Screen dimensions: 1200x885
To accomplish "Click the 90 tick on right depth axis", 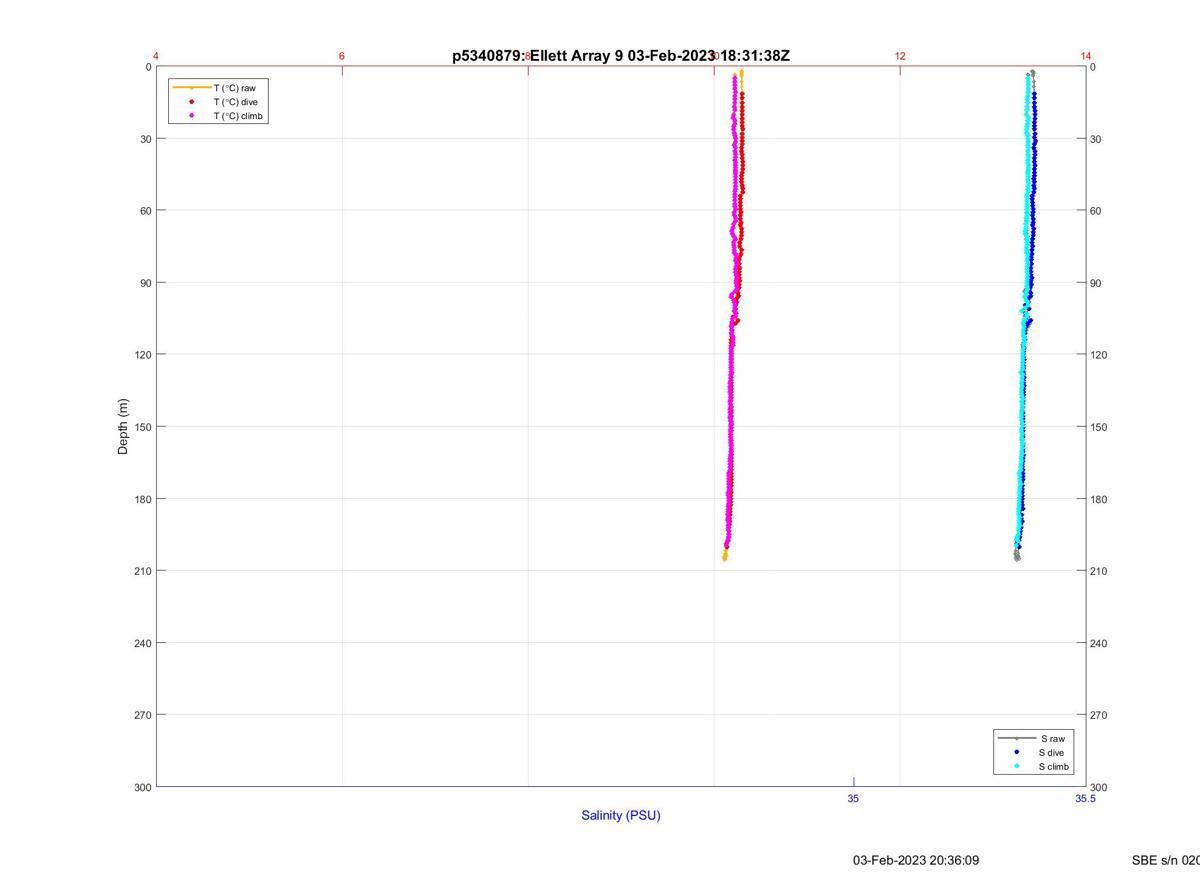I will pos(1096,283).
